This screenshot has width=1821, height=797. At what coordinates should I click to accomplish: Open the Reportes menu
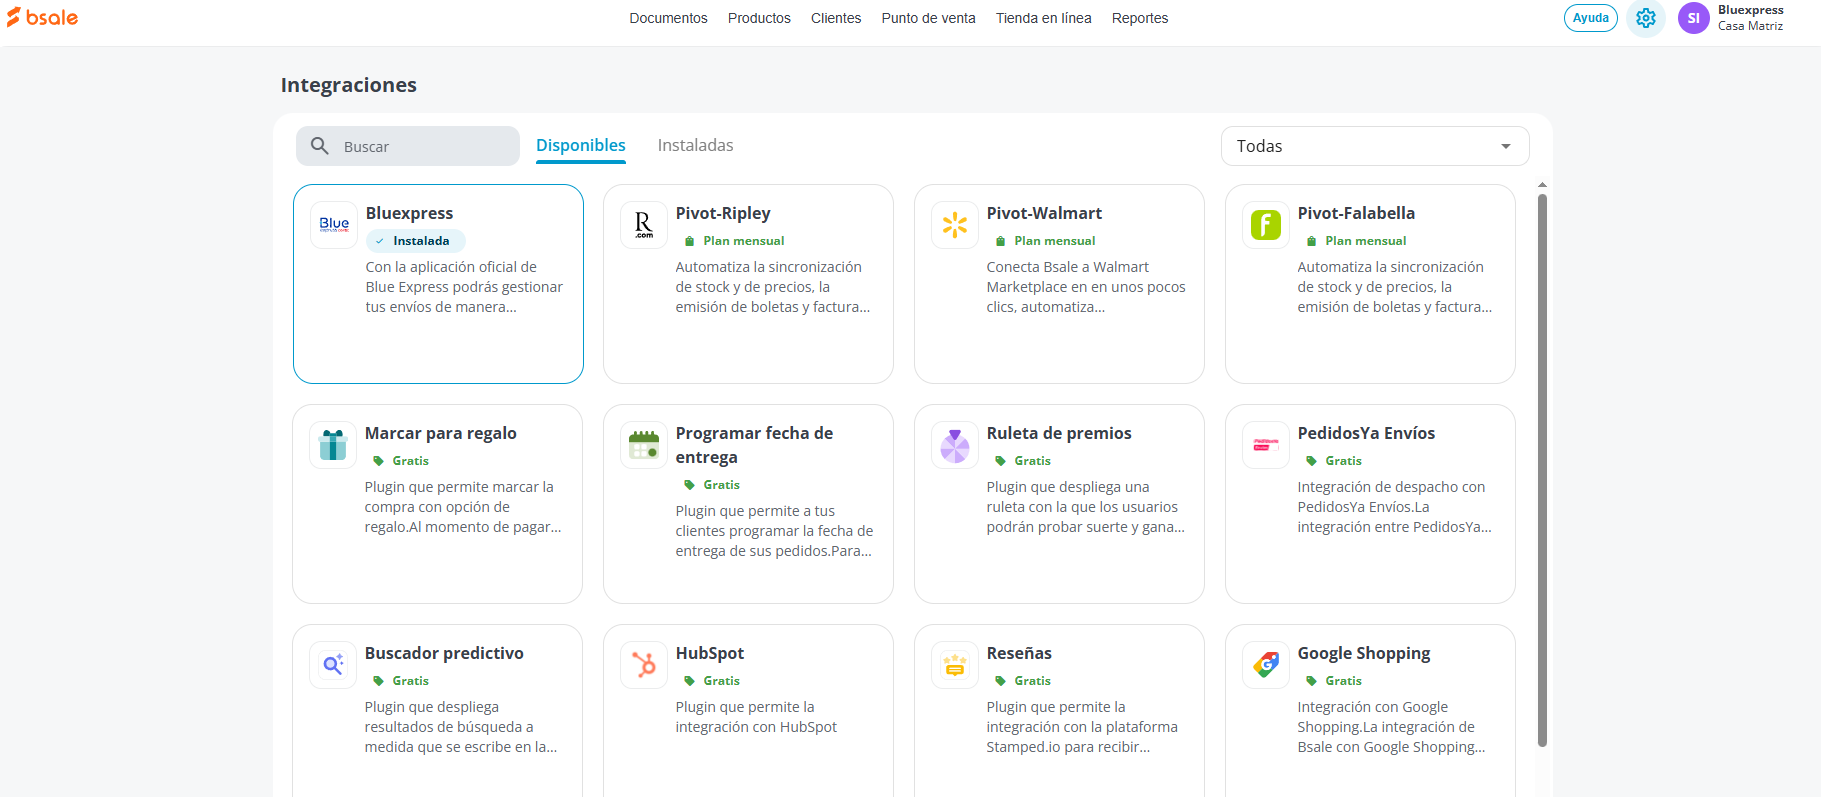click(x=1140, y=18)
